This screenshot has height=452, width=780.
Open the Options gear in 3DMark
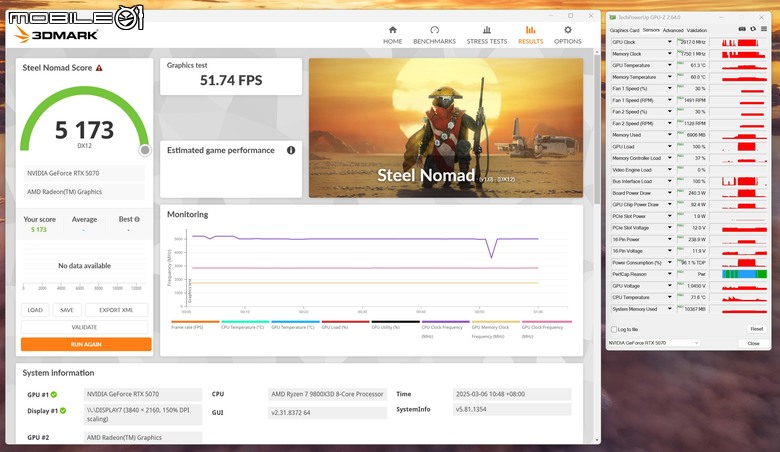click(568, 35)
